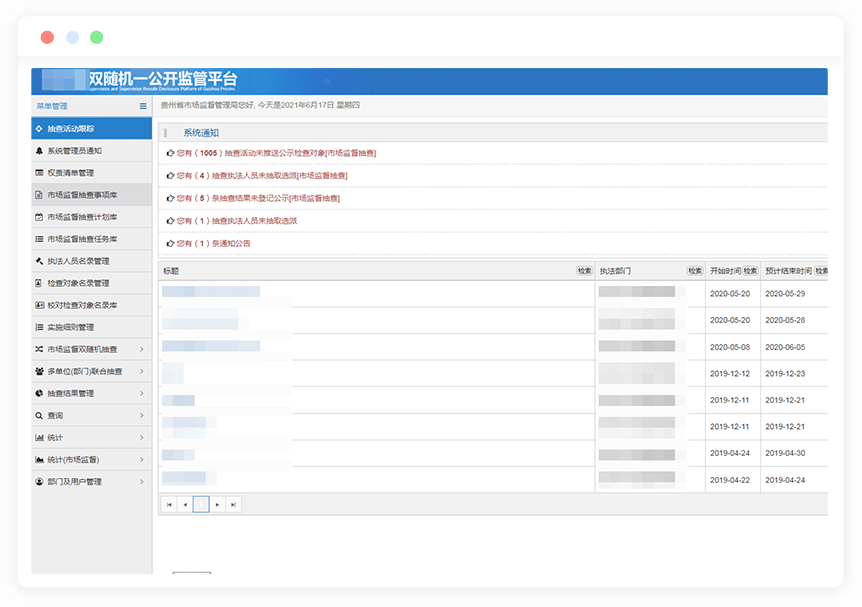The height and width of the screenshot is (607, 862).
Task: Click the hamburger icon beside 菜单管理
Action: (143, 106)
